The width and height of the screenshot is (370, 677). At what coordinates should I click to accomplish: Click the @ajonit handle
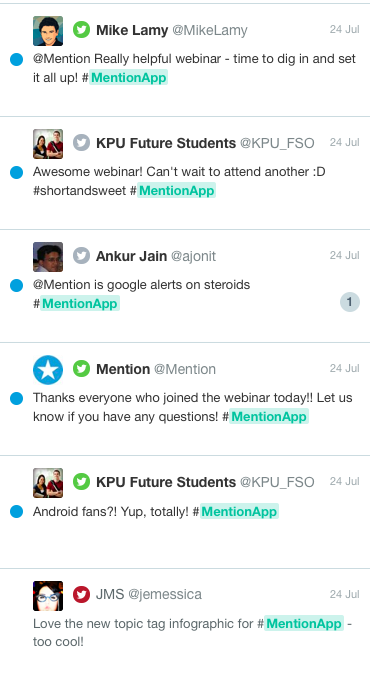193,256
